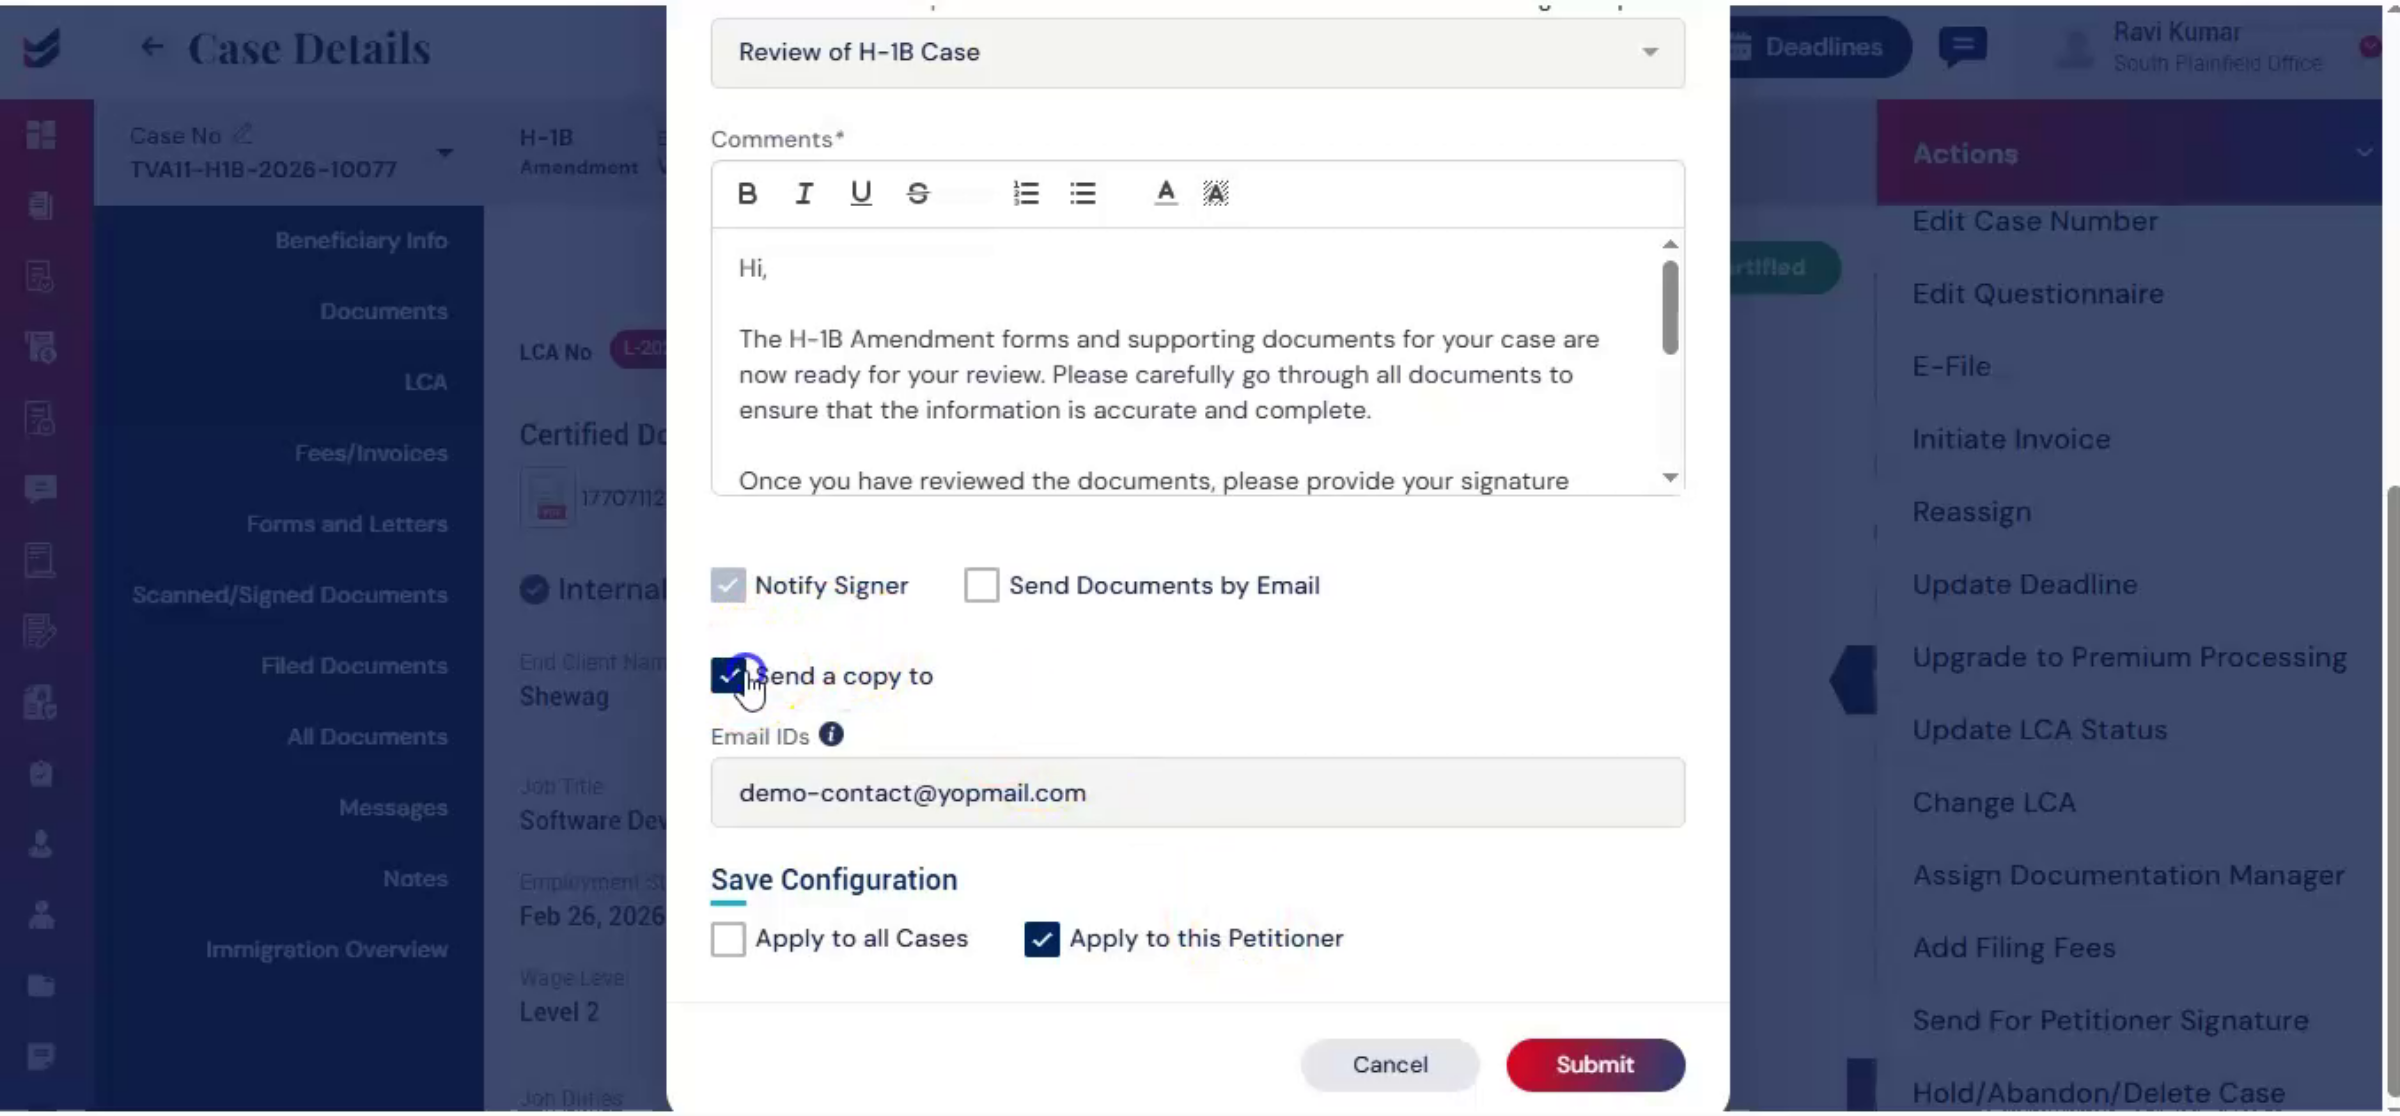Viewport: 2400px width, 1116px height.
Task: Open text highlight color picker
Action: click(x=1215, y=193)
